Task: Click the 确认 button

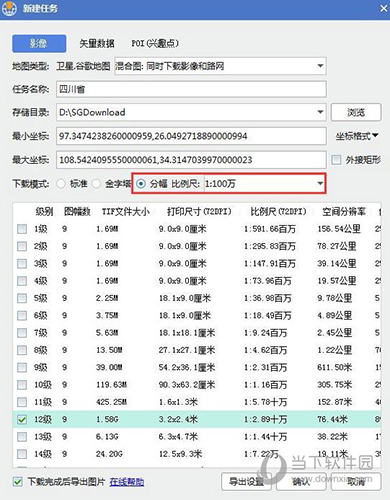Action: click(301, 481)
